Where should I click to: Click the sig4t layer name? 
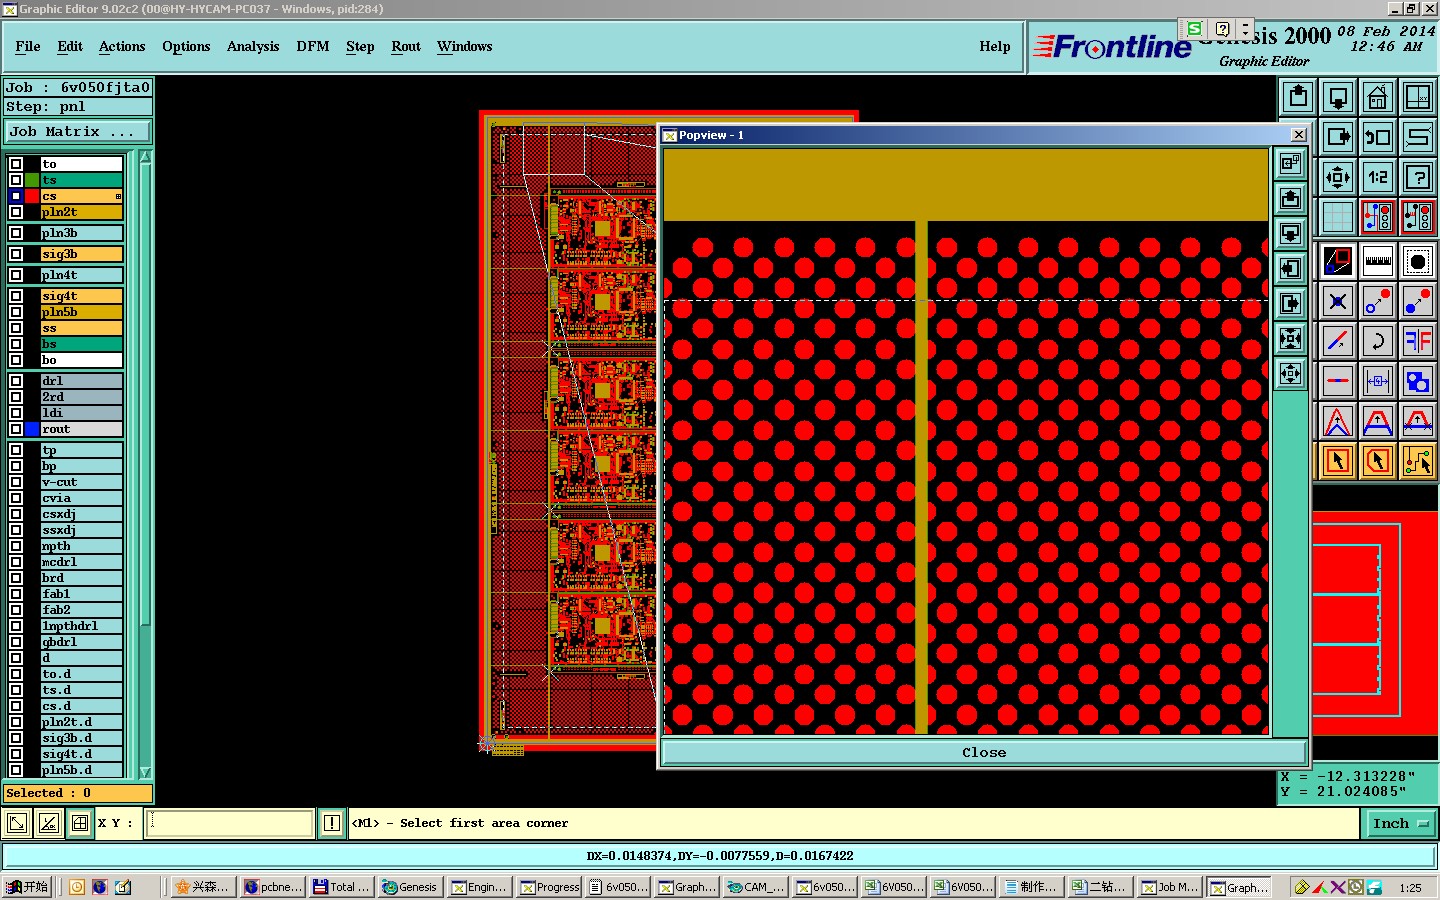(x=81, y=296)
